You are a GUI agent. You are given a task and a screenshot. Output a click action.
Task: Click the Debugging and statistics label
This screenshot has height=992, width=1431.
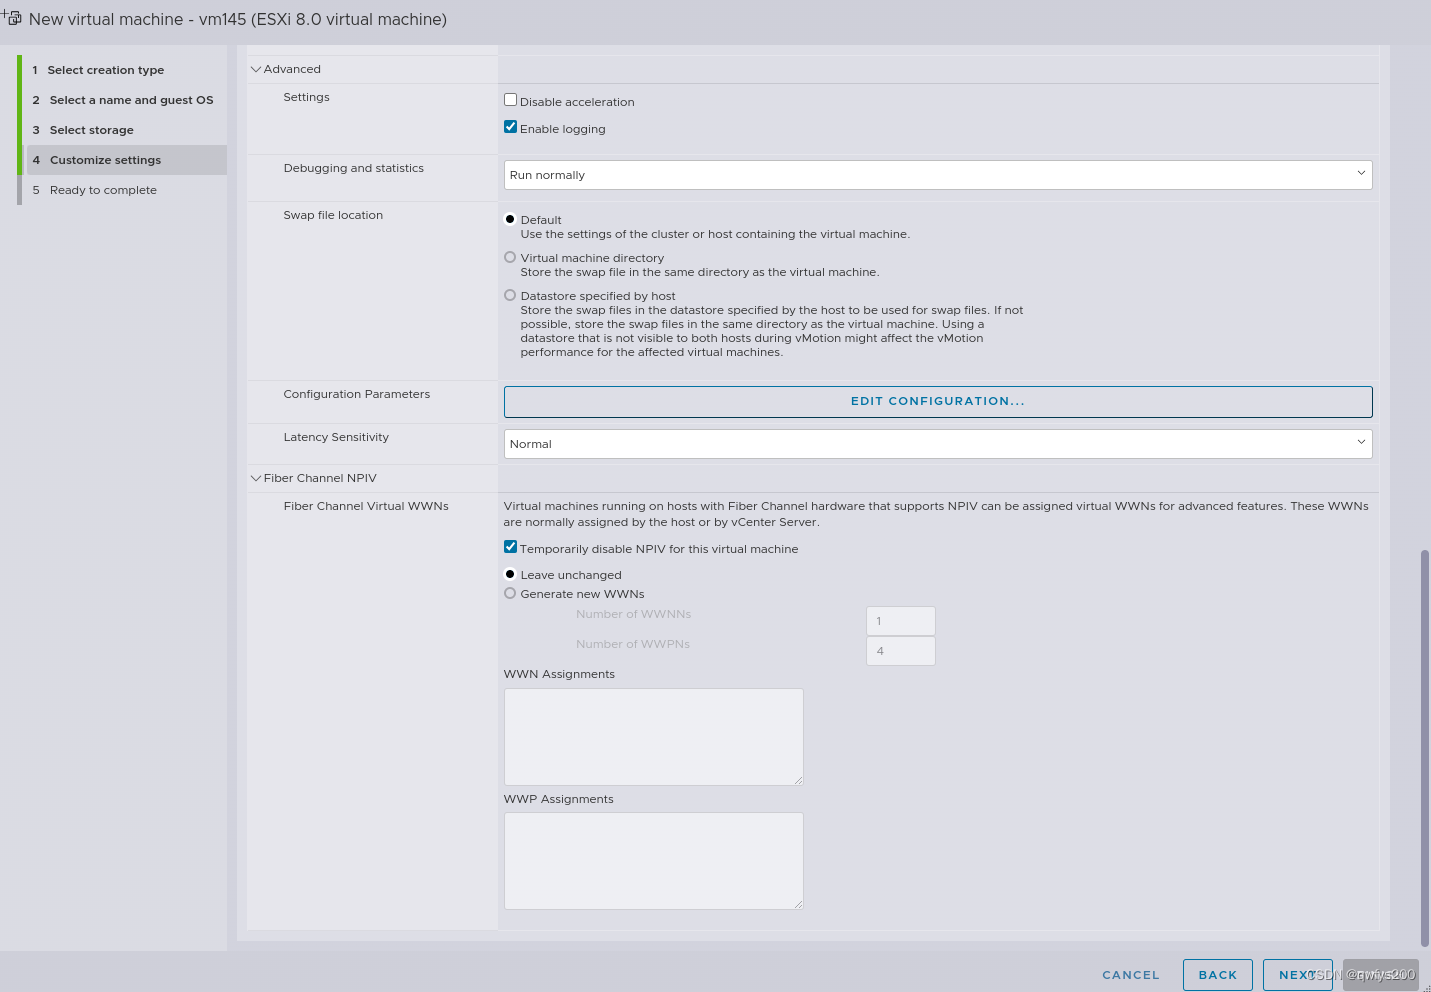354,168
